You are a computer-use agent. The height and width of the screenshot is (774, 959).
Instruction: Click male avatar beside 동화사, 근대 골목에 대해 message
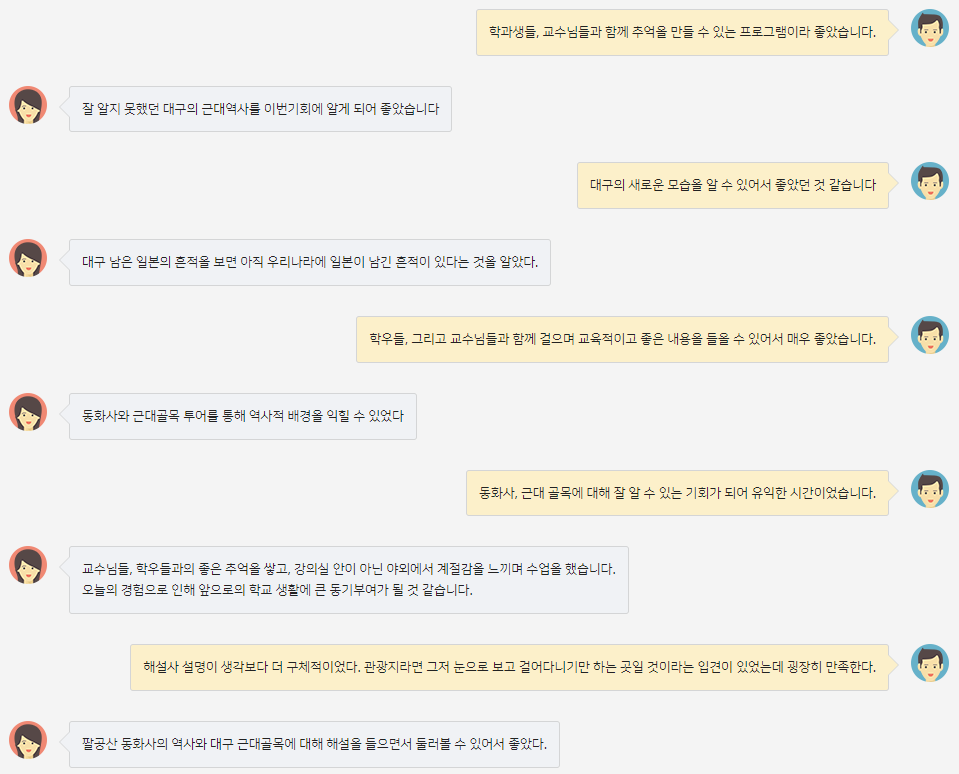click(930, 489)
